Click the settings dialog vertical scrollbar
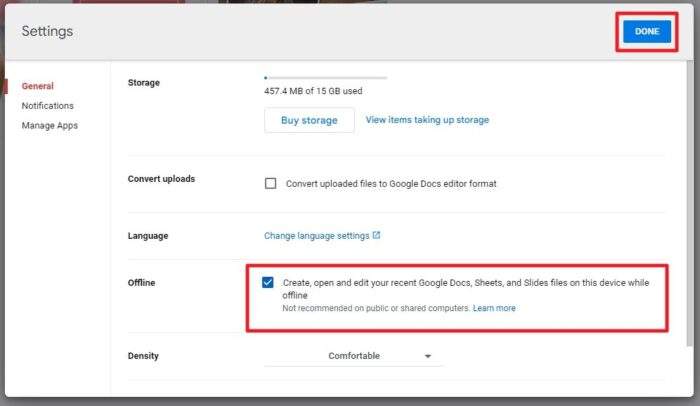 [690, 203]
